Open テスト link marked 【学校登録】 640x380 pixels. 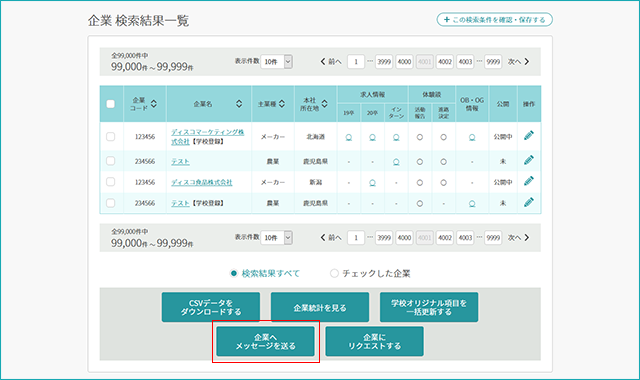pos(180,203)
